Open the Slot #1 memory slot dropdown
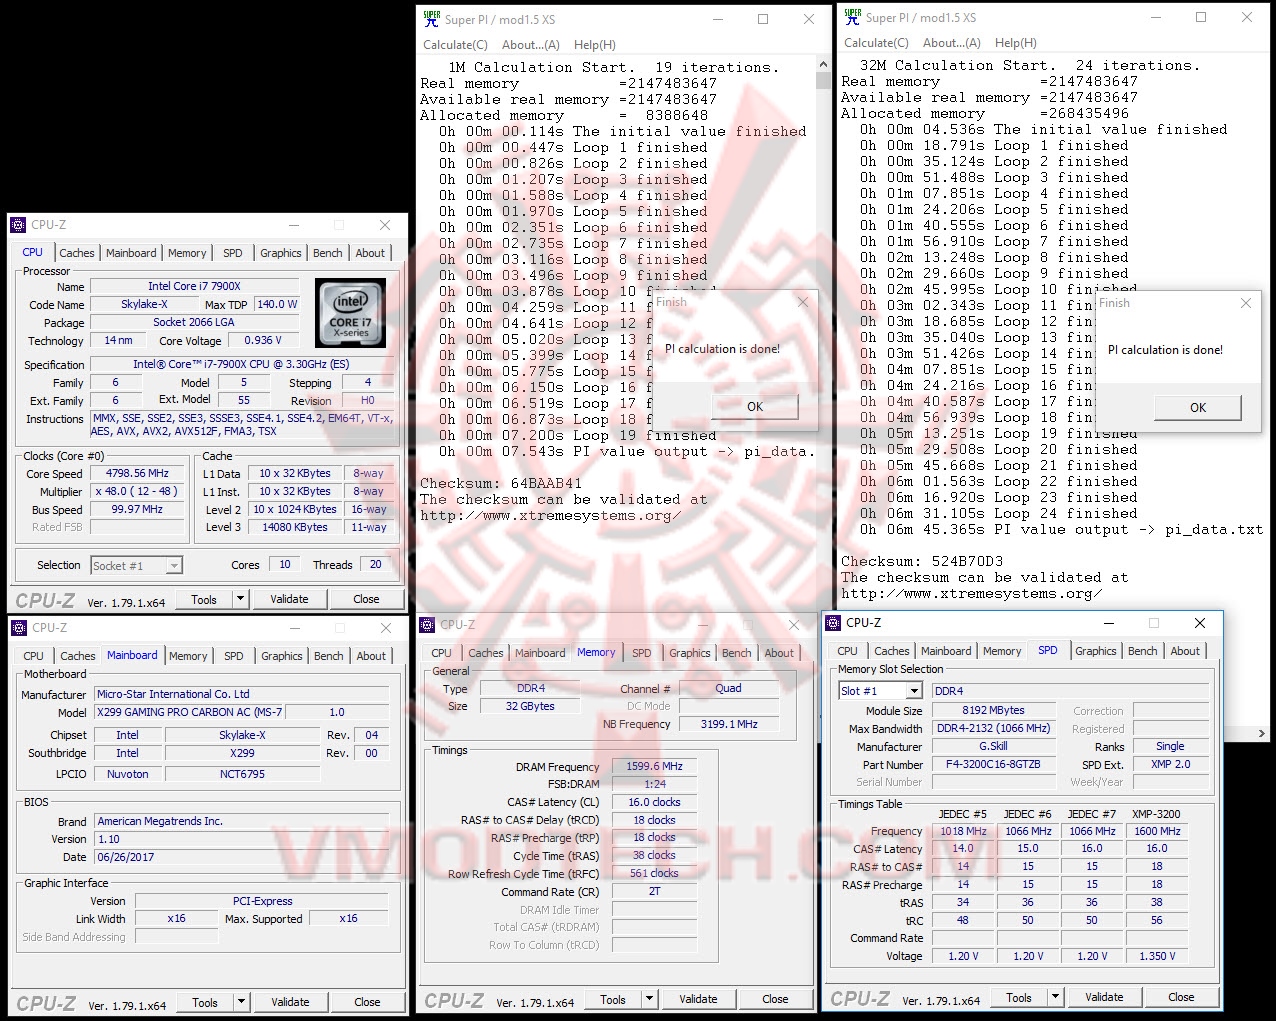Image resolution: width=1276 pixels, height=1021 pixels. tap(916, 690)
